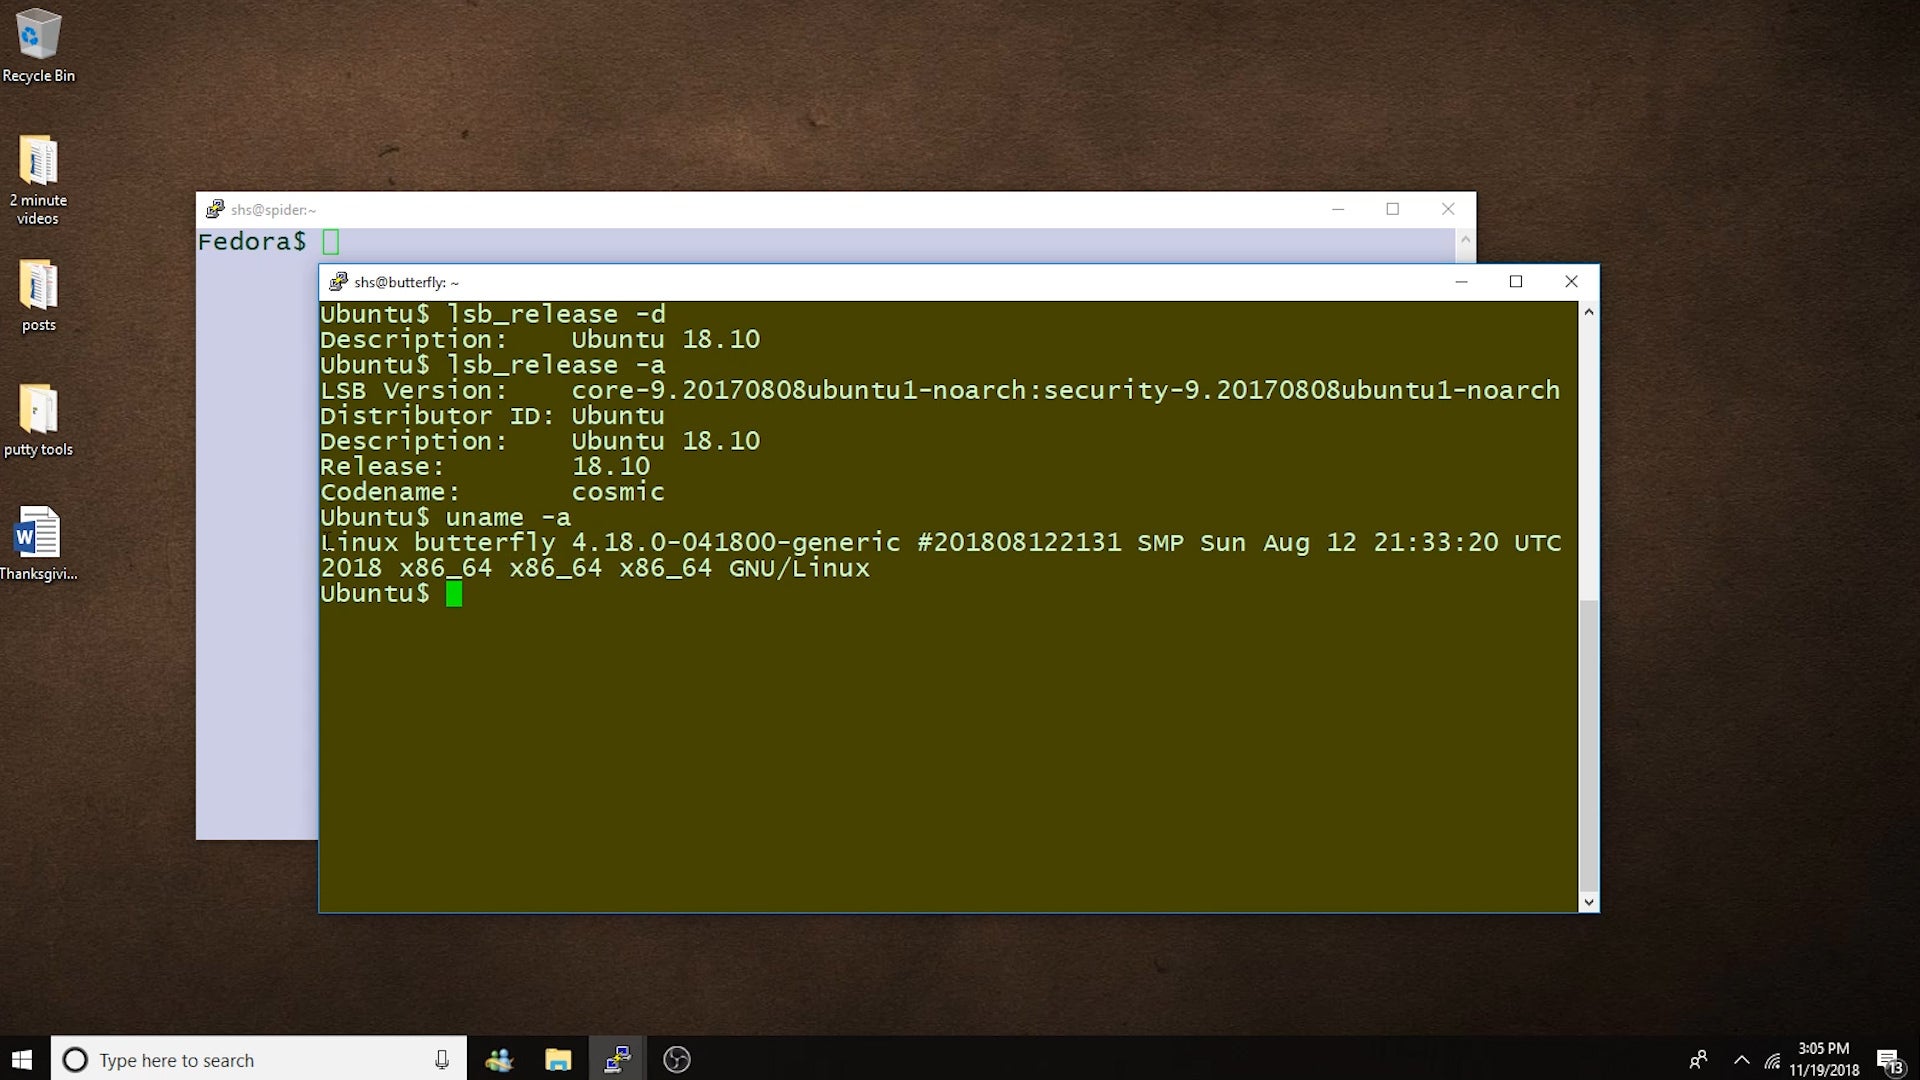Maximize the shs@butterfly window
Image resolution: width=1920 pixels, height=1080 pixels.
pos(1516,282)
